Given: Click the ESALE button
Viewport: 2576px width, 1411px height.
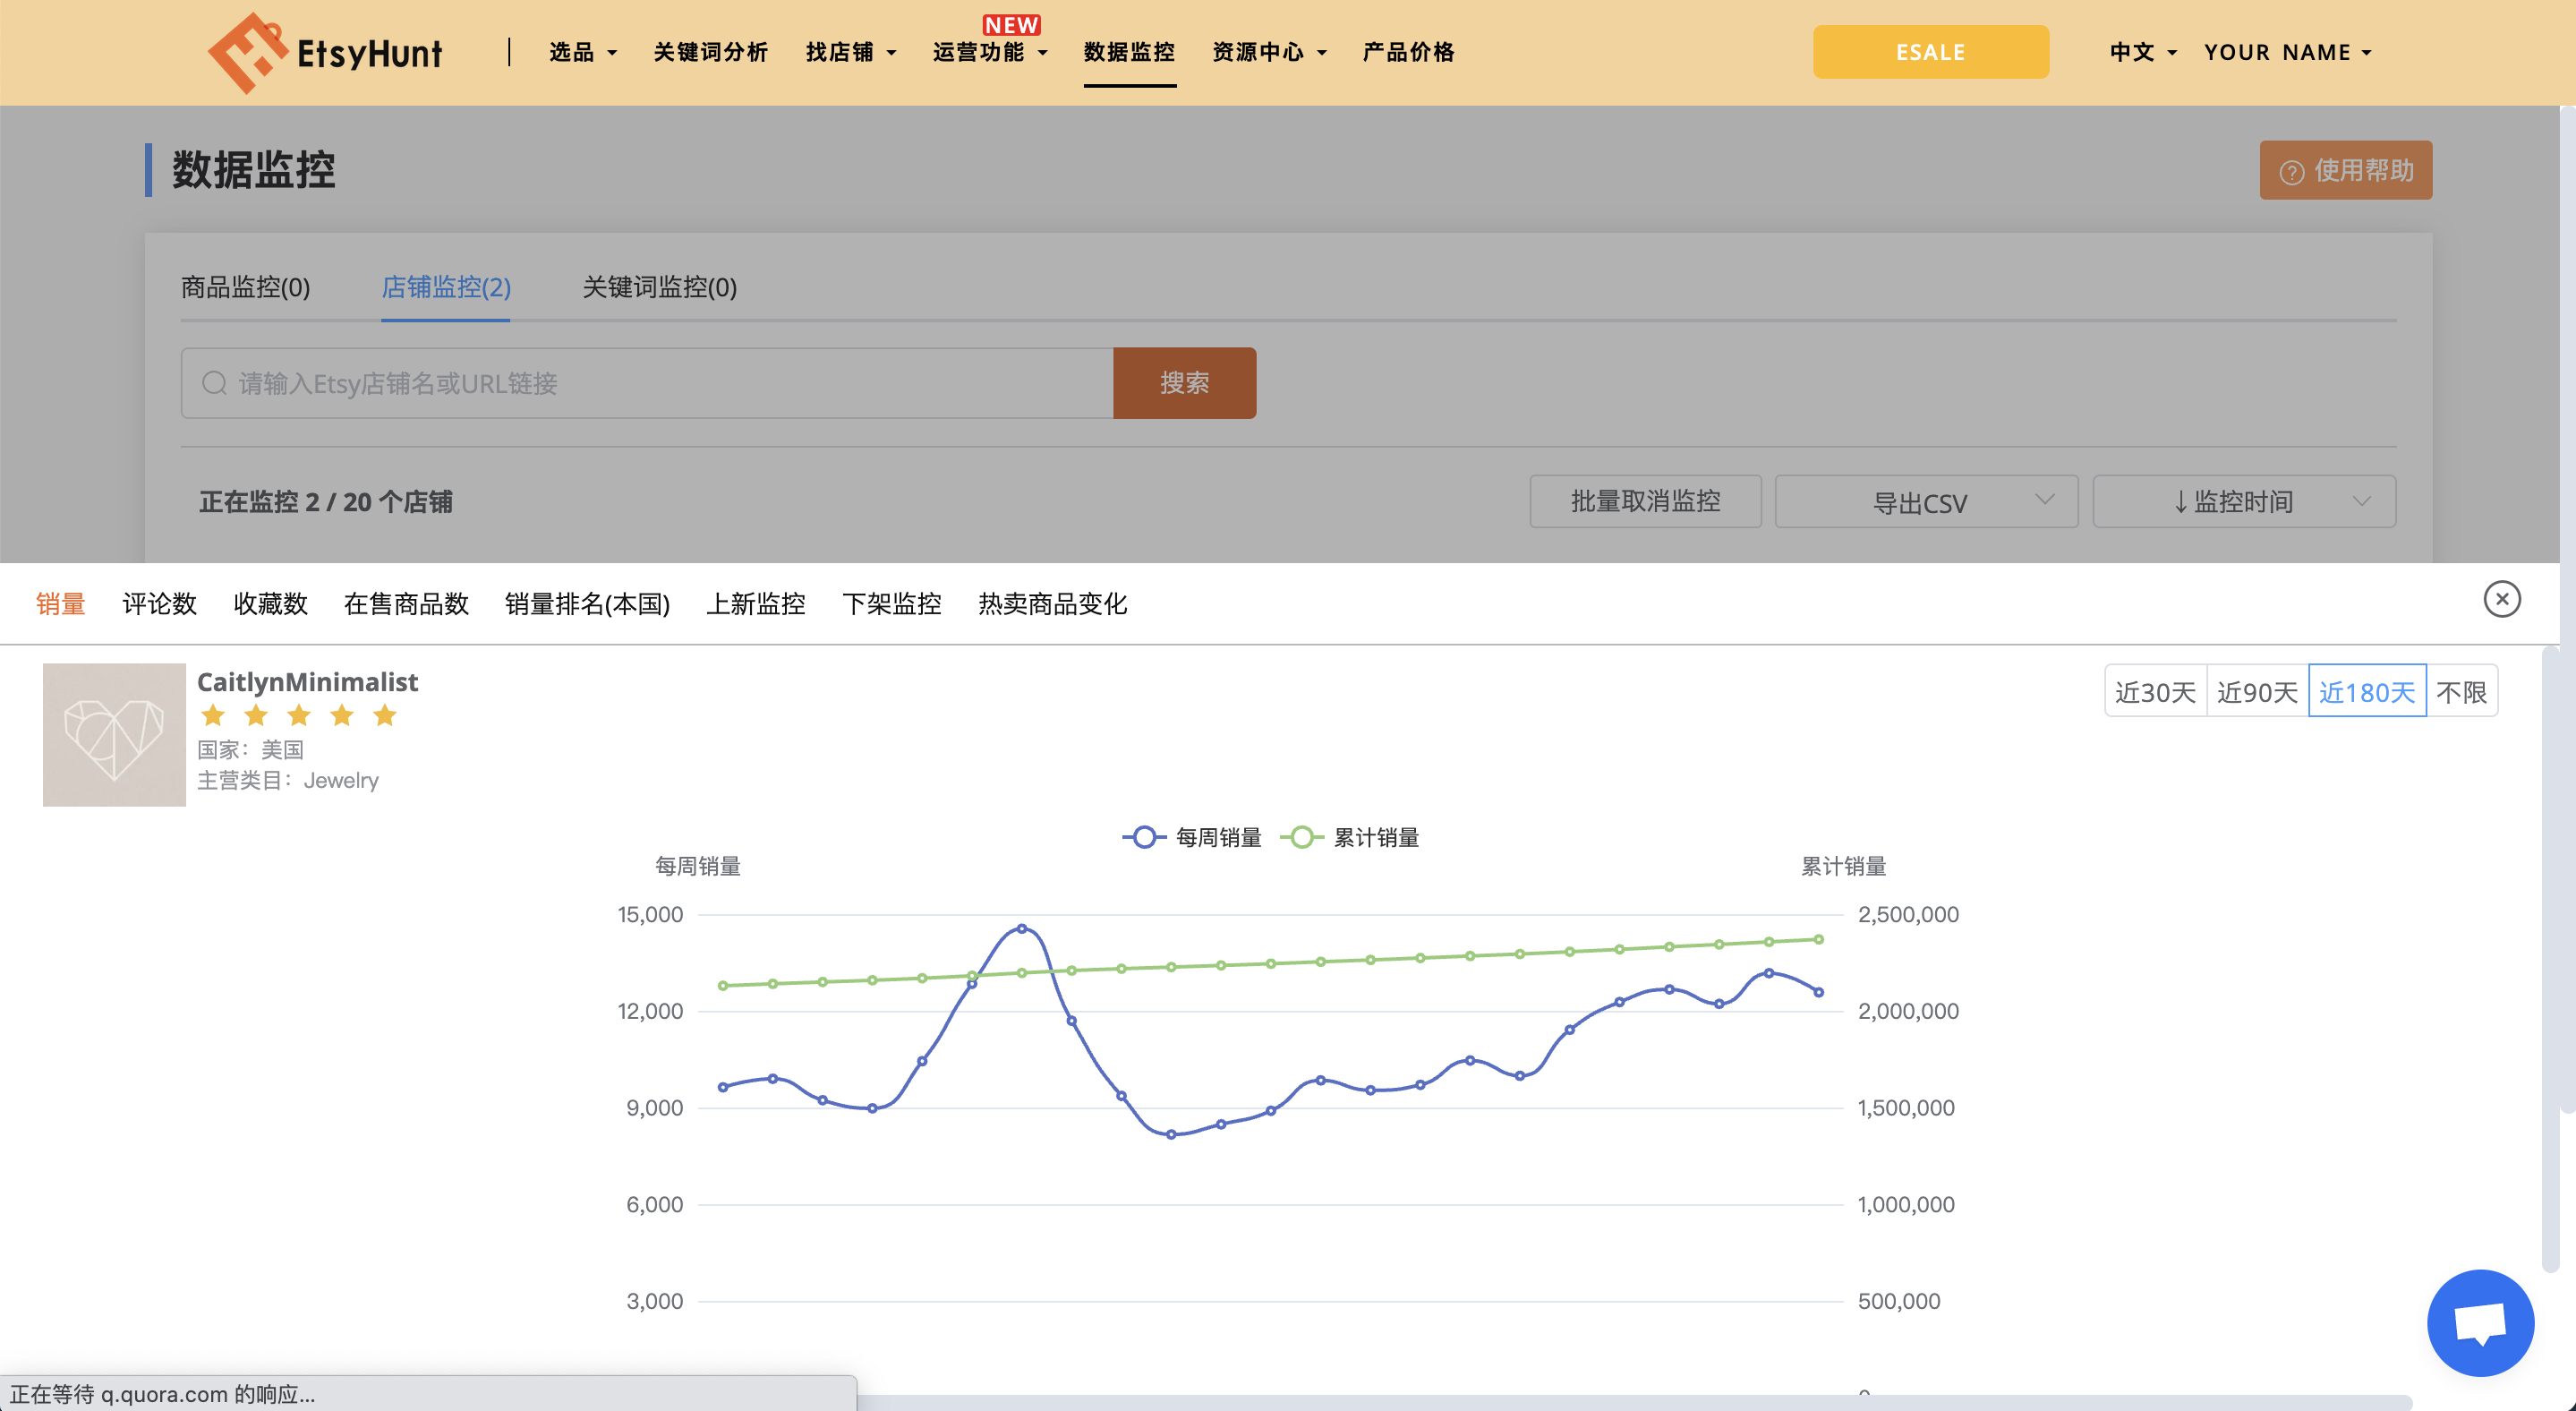Looking at the screenshot, I should 1930,52.
